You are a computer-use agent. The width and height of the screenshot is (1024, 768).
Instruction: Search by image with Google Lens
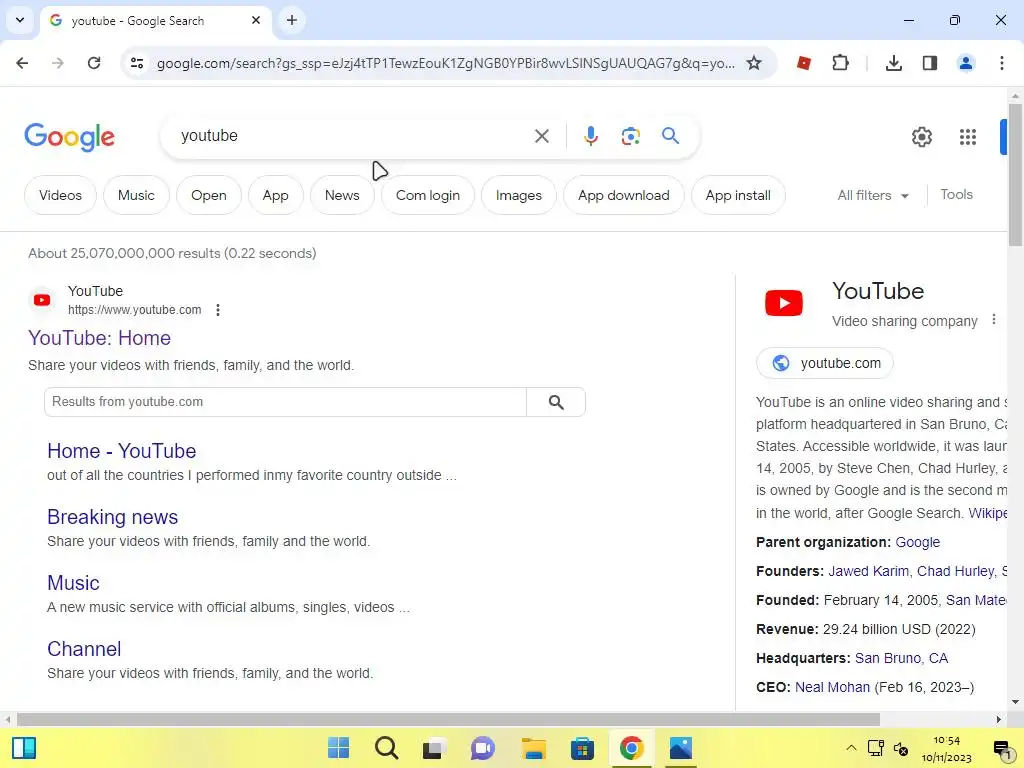(x=630, y=136)
